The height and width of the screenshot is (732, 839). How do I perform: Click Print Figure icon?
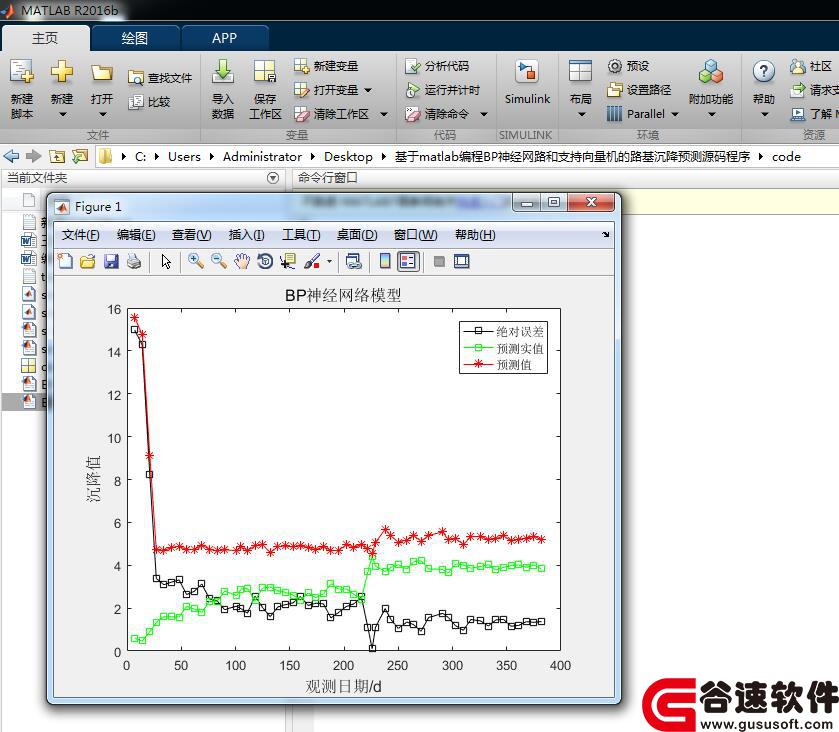point(134,261)
